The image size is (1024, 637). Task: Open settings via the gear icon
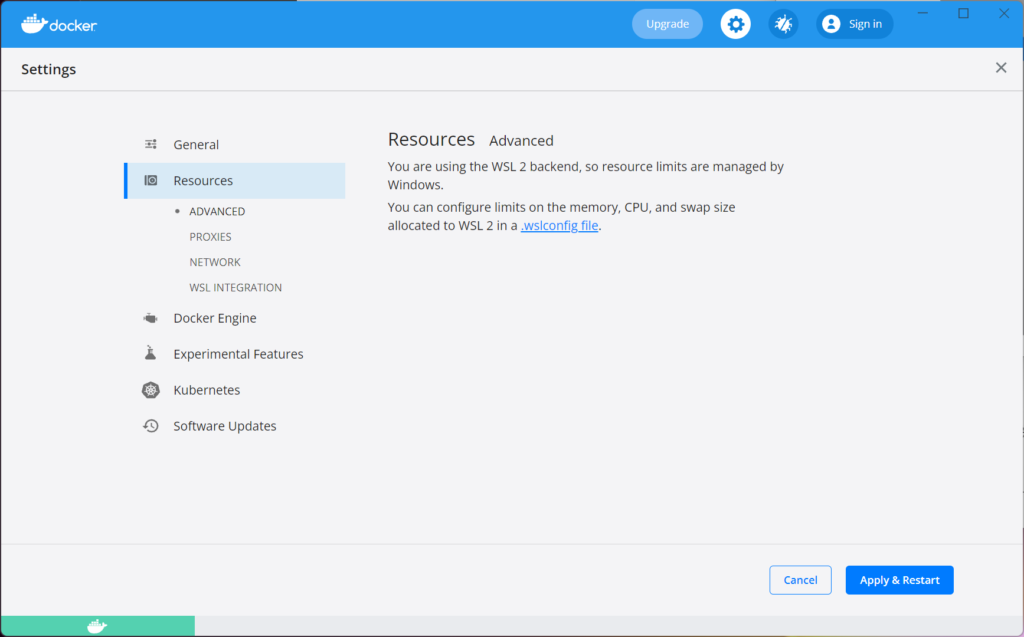tap(735, 24)
